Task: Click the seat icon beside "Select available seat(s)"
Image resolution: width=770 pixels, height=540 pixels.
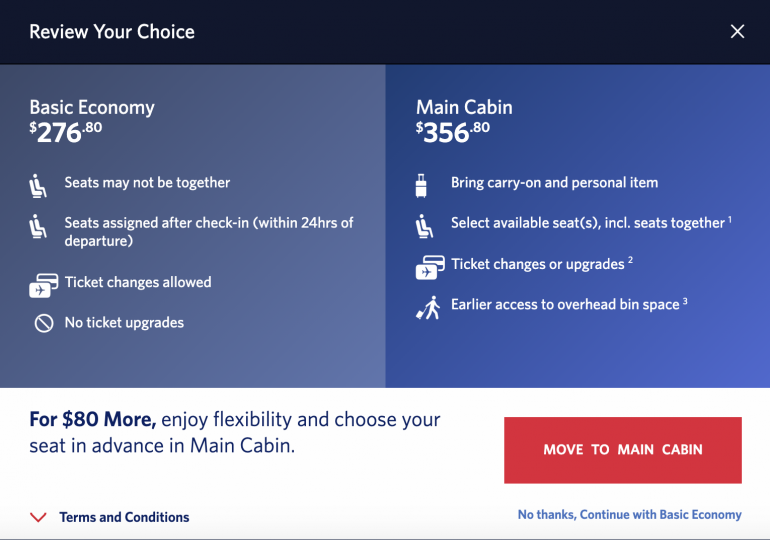Action: pyautogui.click(x=425, y=226)
